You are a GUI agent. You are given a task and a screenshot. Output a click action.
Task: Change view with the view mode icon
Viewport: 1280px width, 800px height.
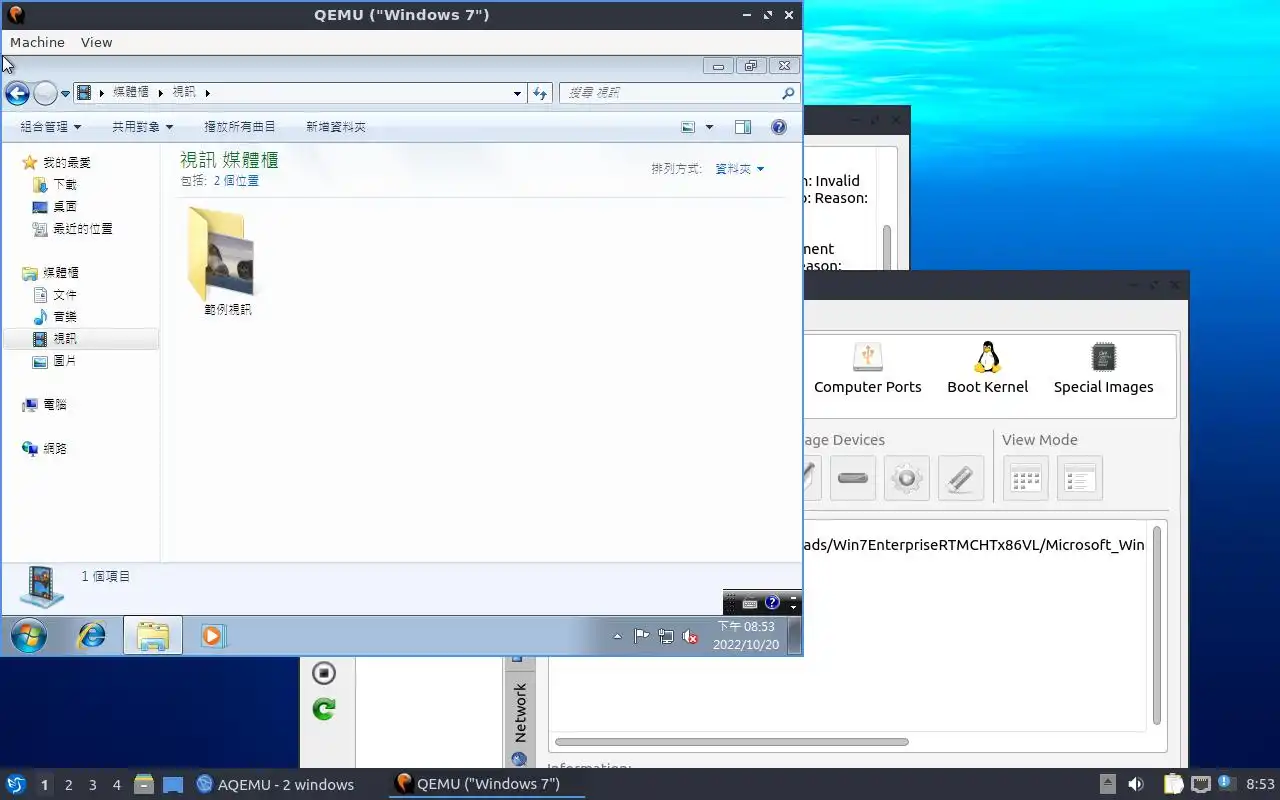click(x=688, y=127)
